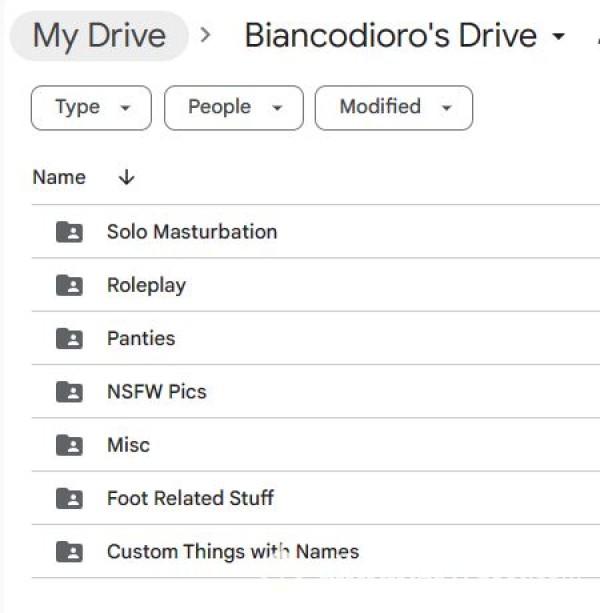
Task: Select the NSFW Pics folder name
Action: [156, 391]
